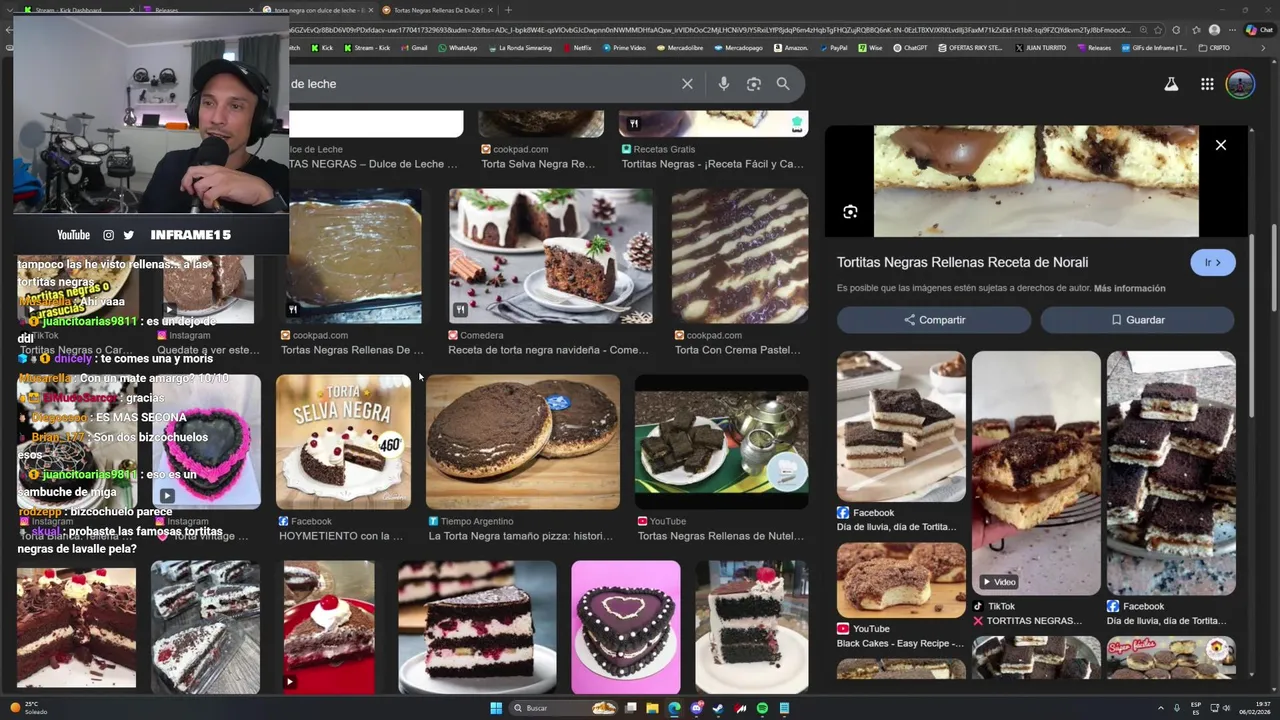
Task: Open Instagram icon on stream overlay
Action: (x=108, y=235)
